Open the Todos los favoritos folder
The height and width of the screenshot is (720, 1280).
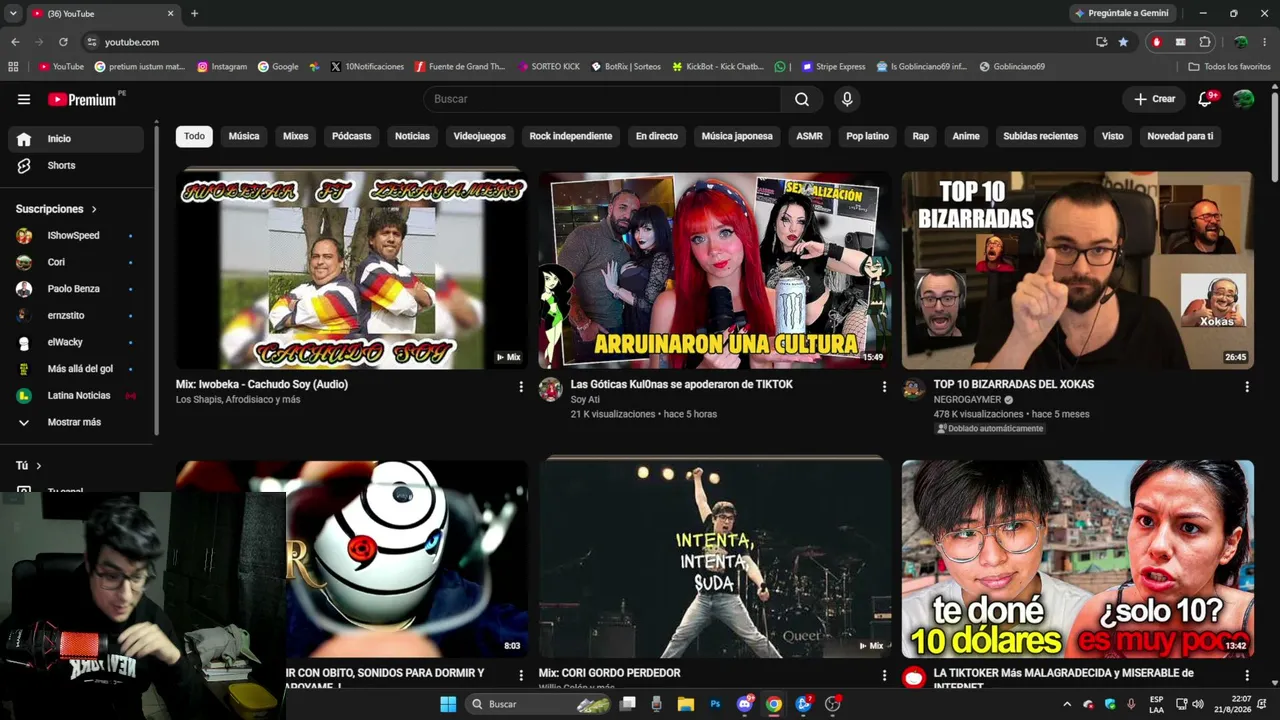tap(1229, 67)
